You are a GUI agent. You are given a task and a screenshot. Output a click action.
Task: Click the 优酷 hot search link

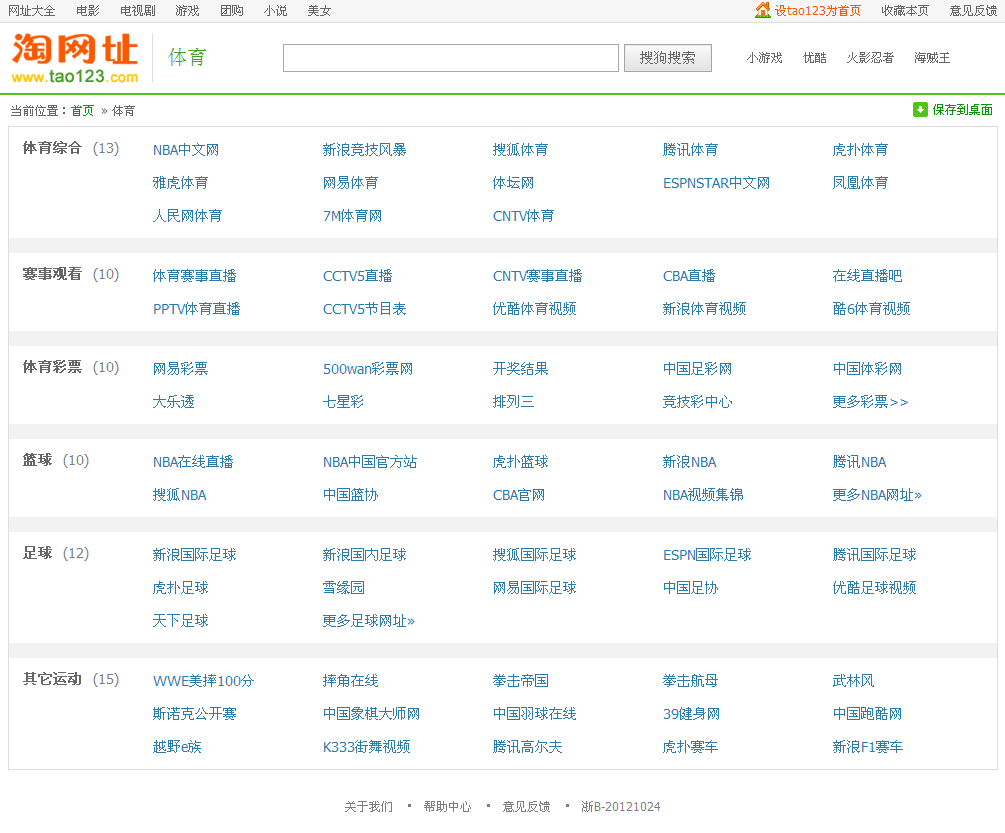814,58
